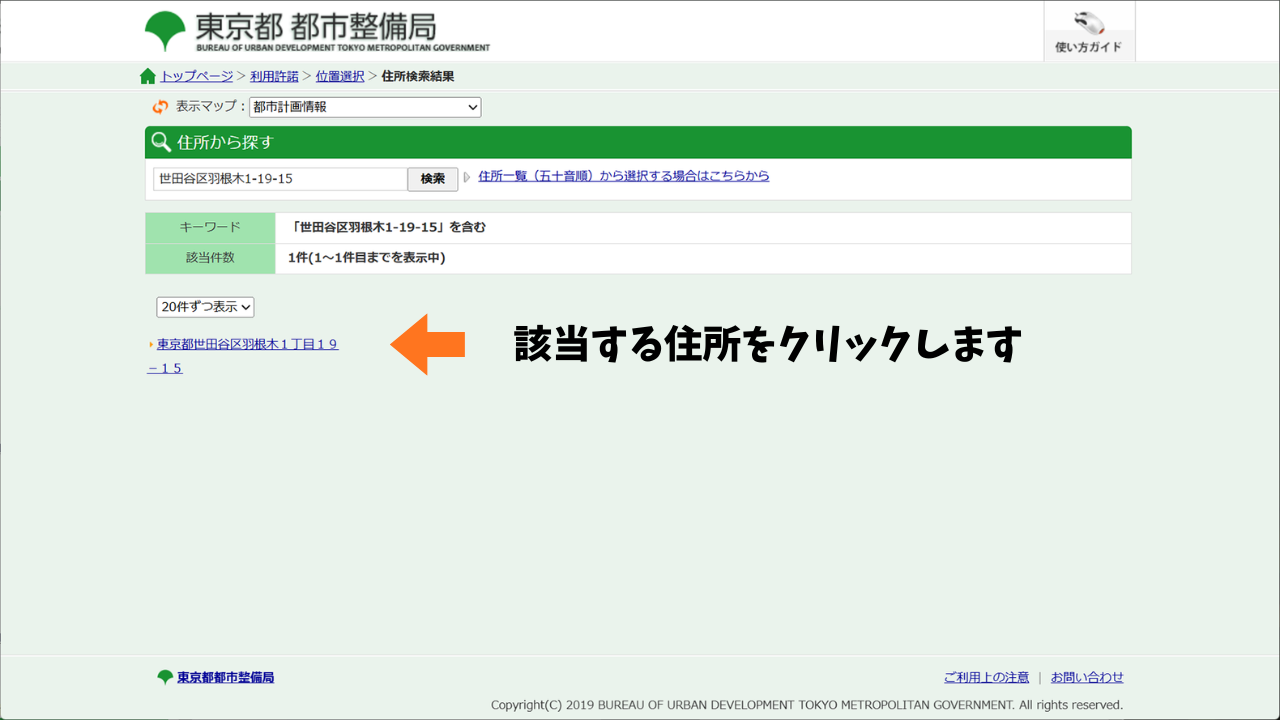The width and height of the screenshot is (1280, 720).
Task: Click the magnifier icon on the 住所から探す bar
Action: (x=161, y=142)
